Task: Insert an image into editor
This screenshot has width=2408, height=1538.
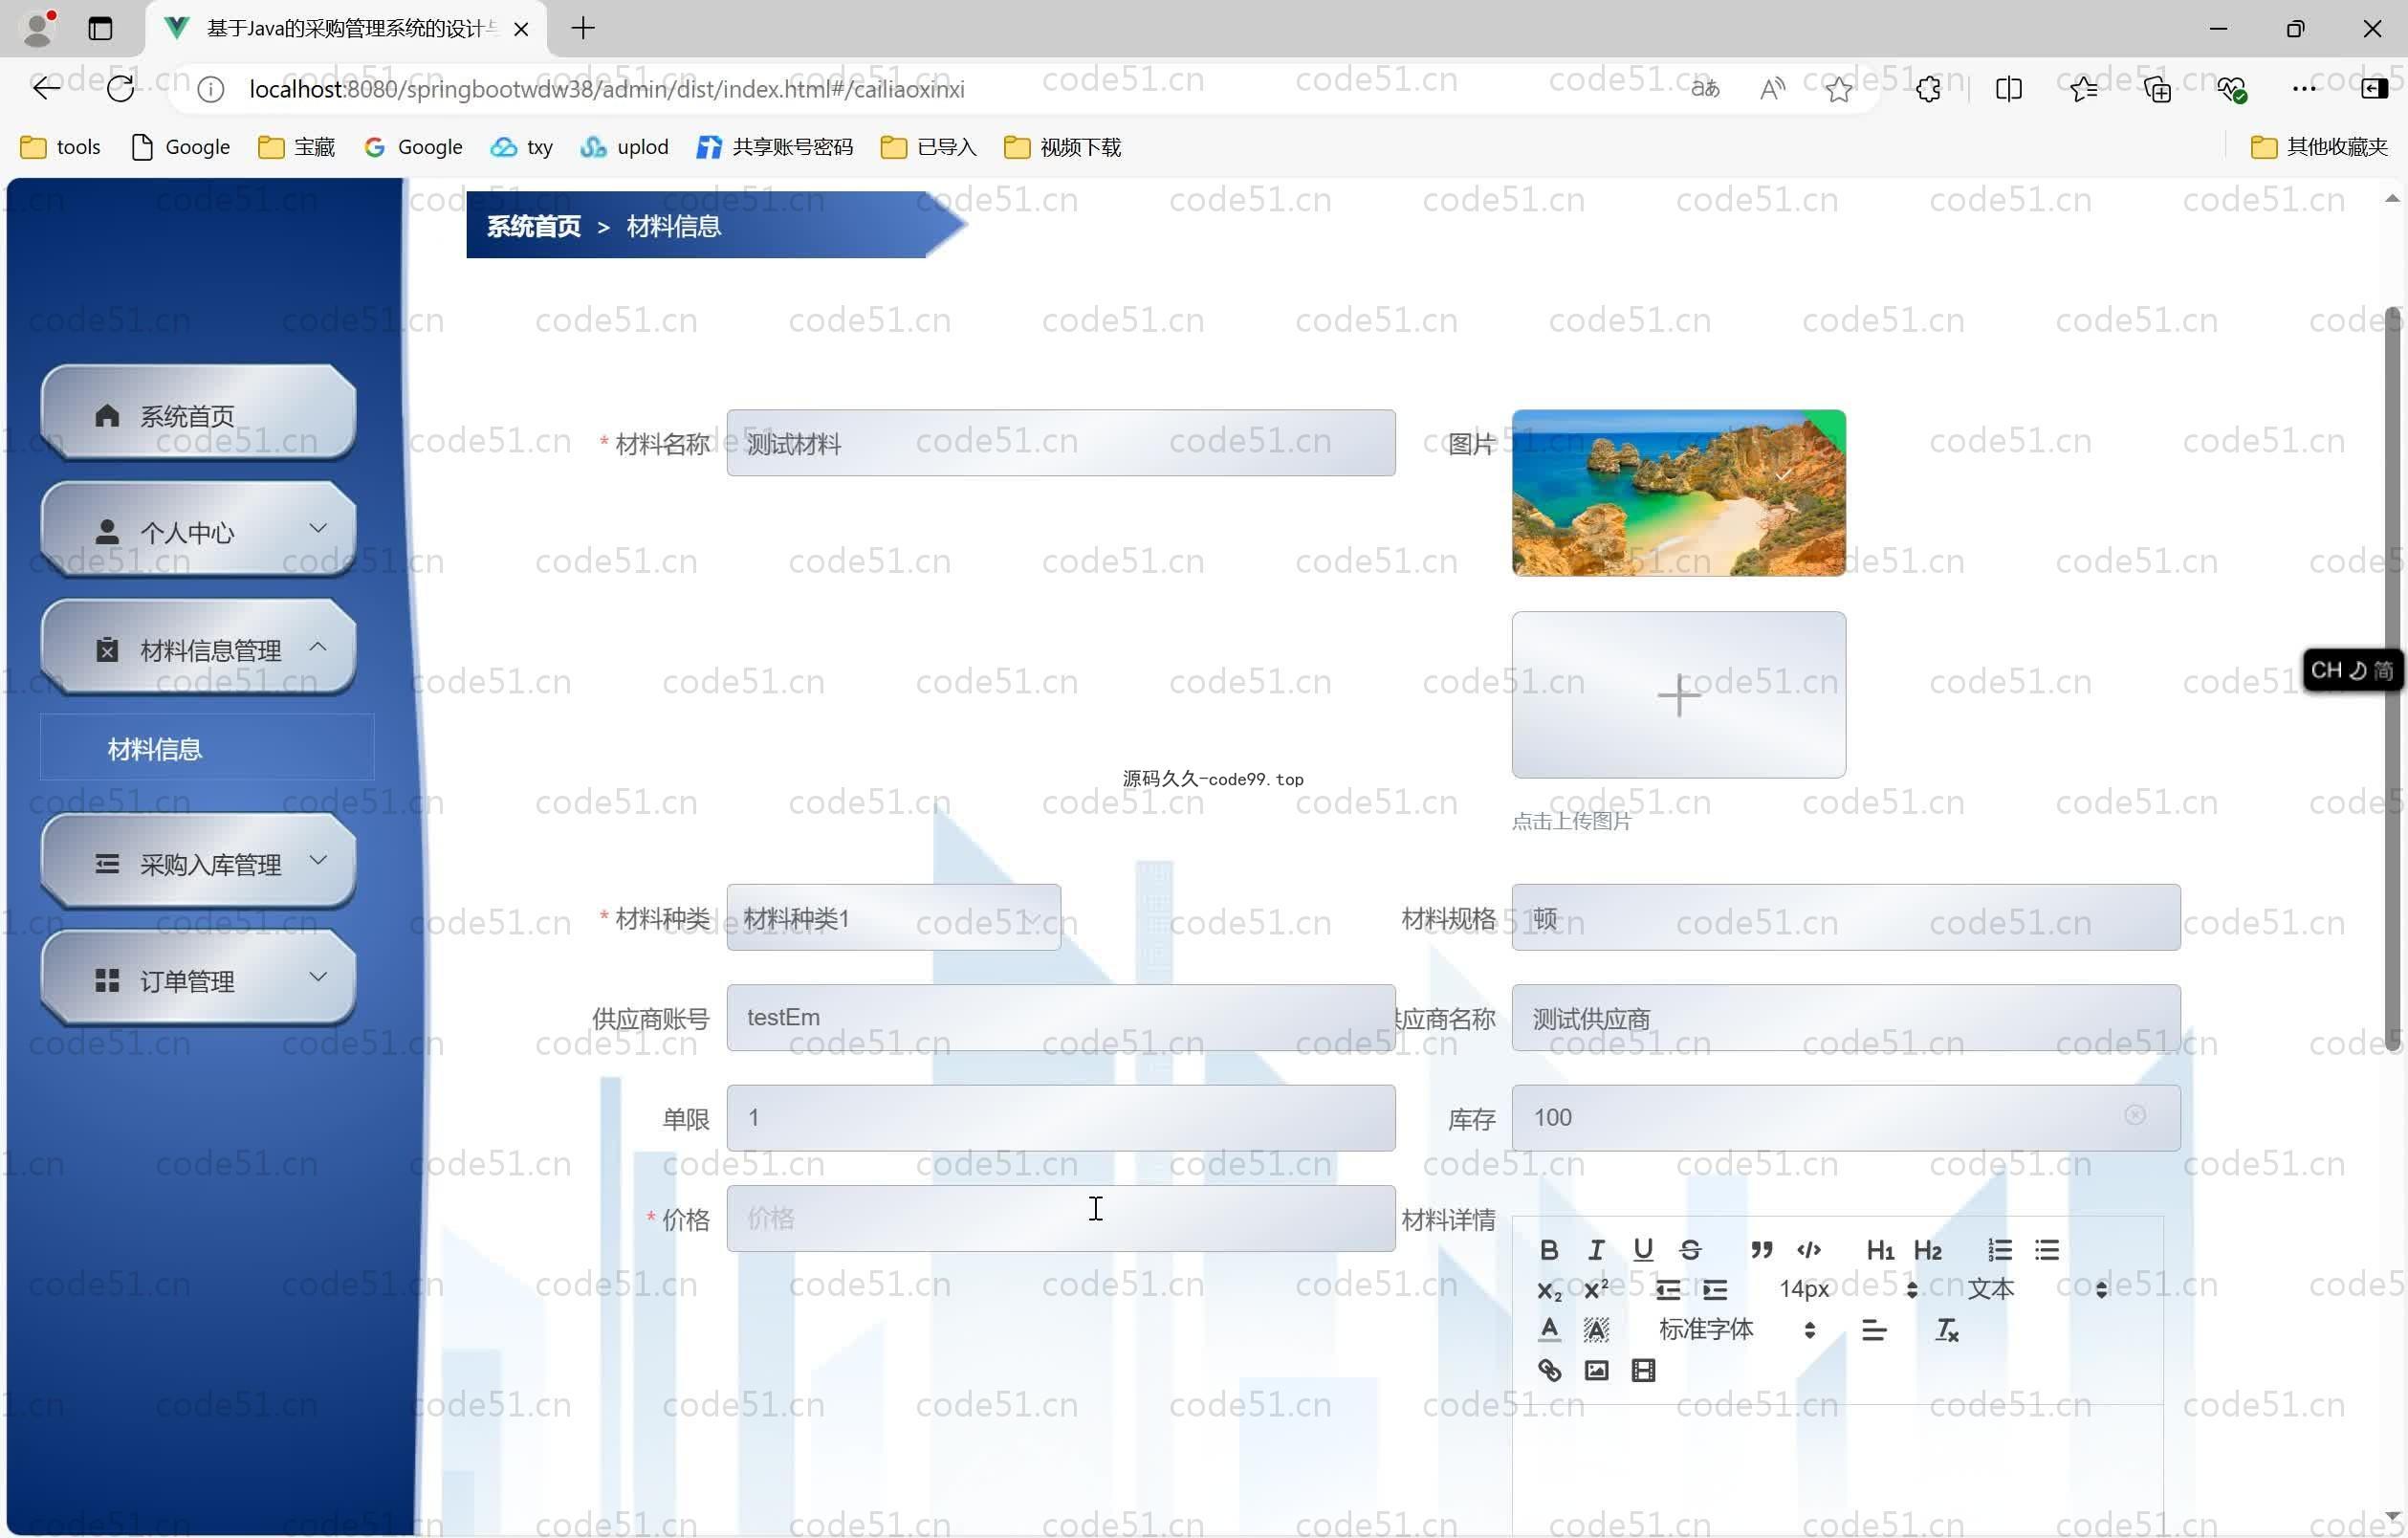Action: (x=1596, y=1371)
